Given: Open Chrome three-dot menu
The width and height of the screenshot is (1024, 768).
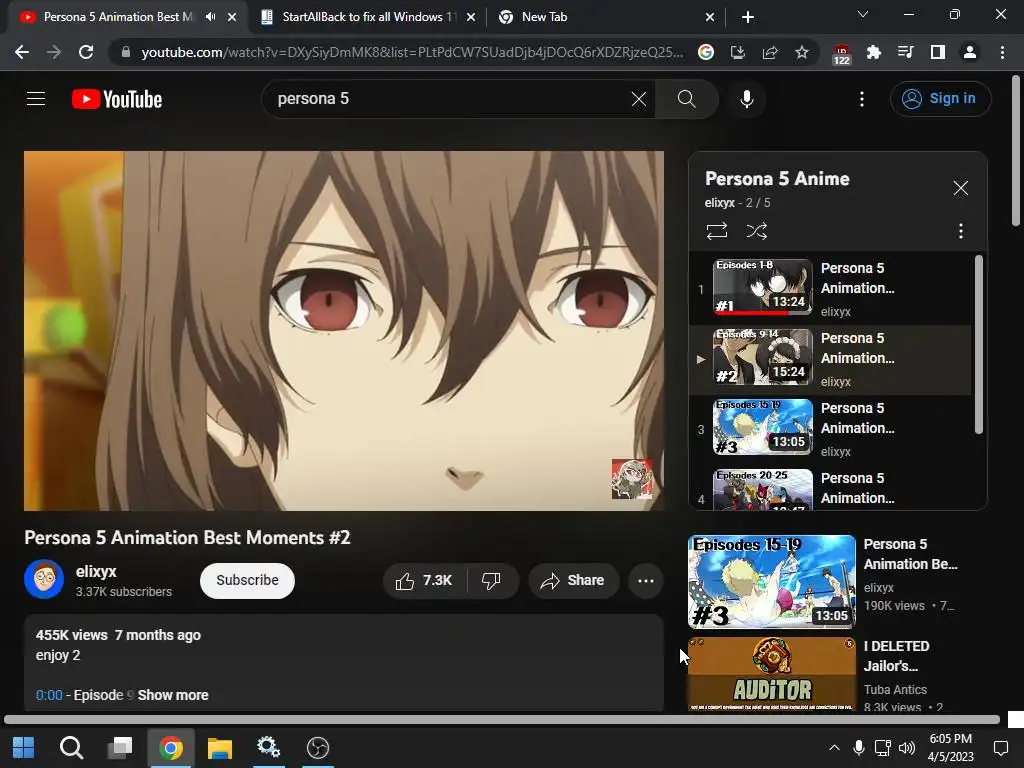Looking at the screenshot, I should pos(1002,52).
